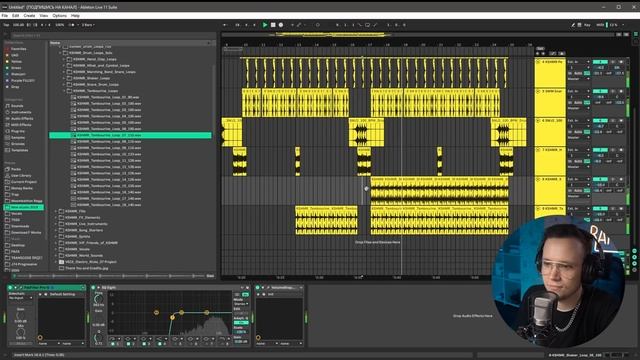The width and height of the screenshot is (640, 360).
Task: Open the Templates browser category
Action: tap(20, 150)
